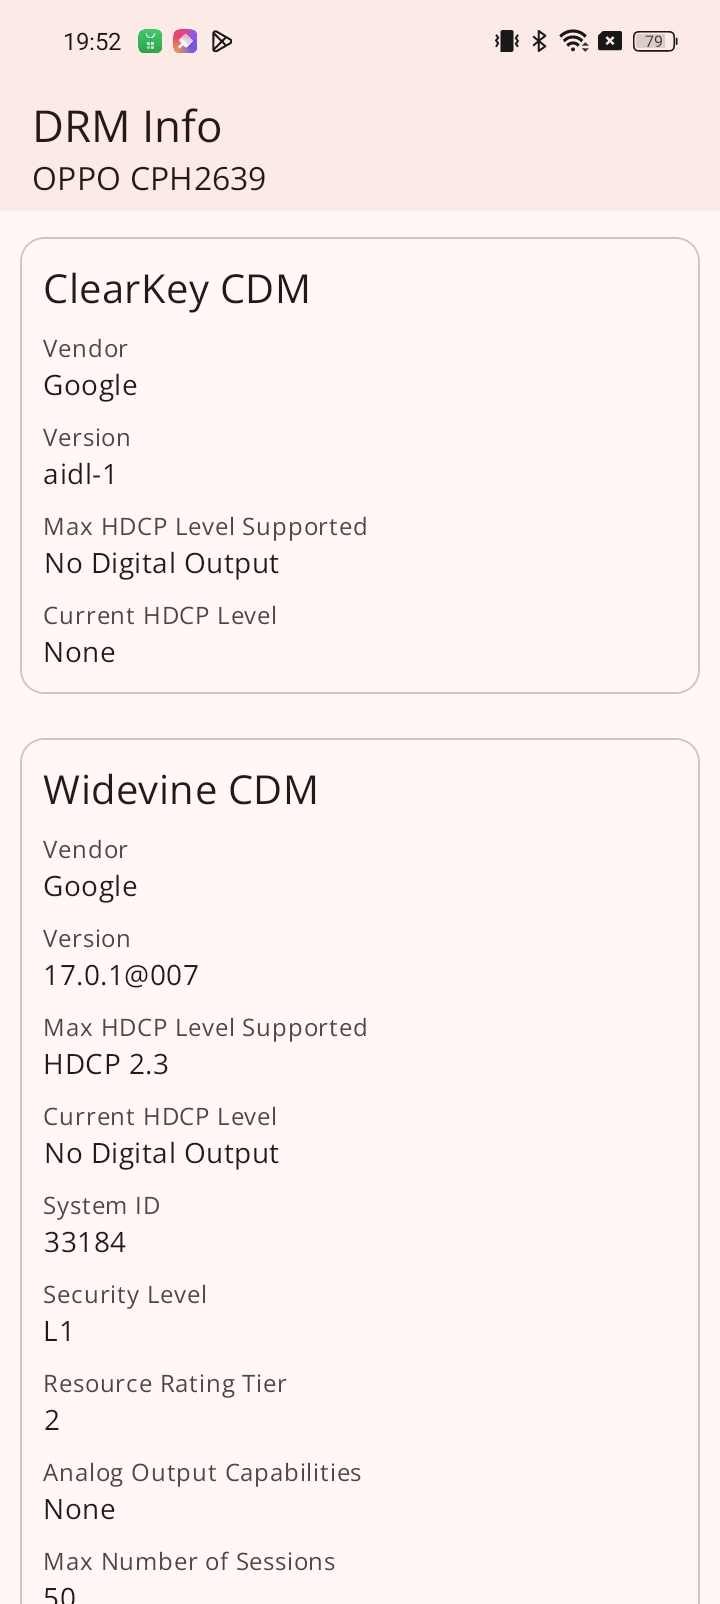Image resolution: width=720 pixels, height=1604 pixels.
Task: Tap the OPPO CPH2639 device name
Action: click(149, 179)
